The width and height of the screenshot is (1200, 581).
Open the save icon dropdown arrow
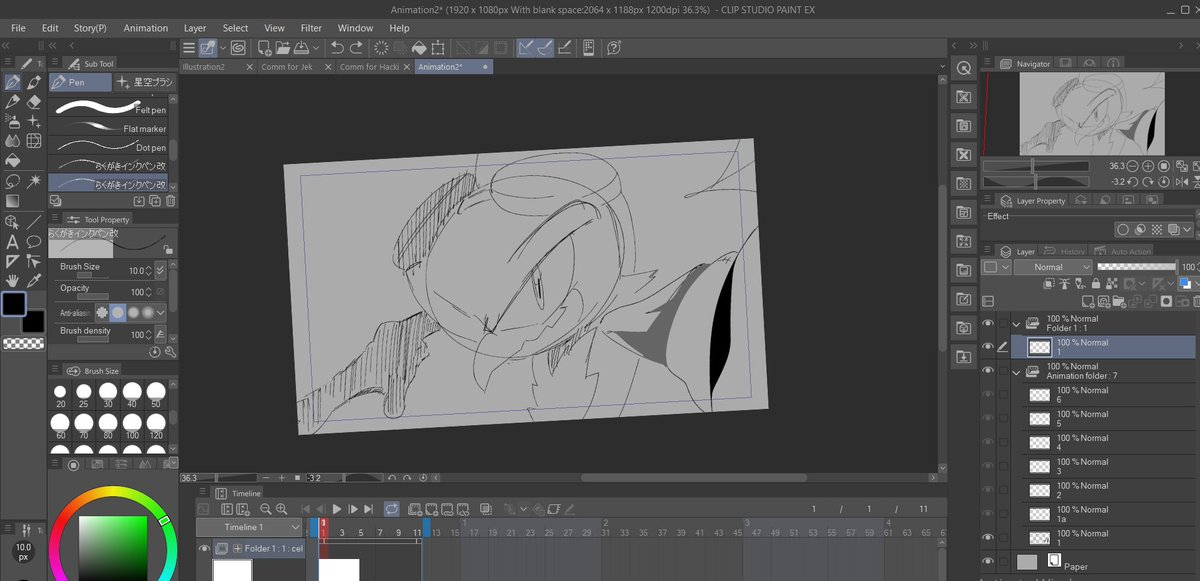tap(318, 47)
